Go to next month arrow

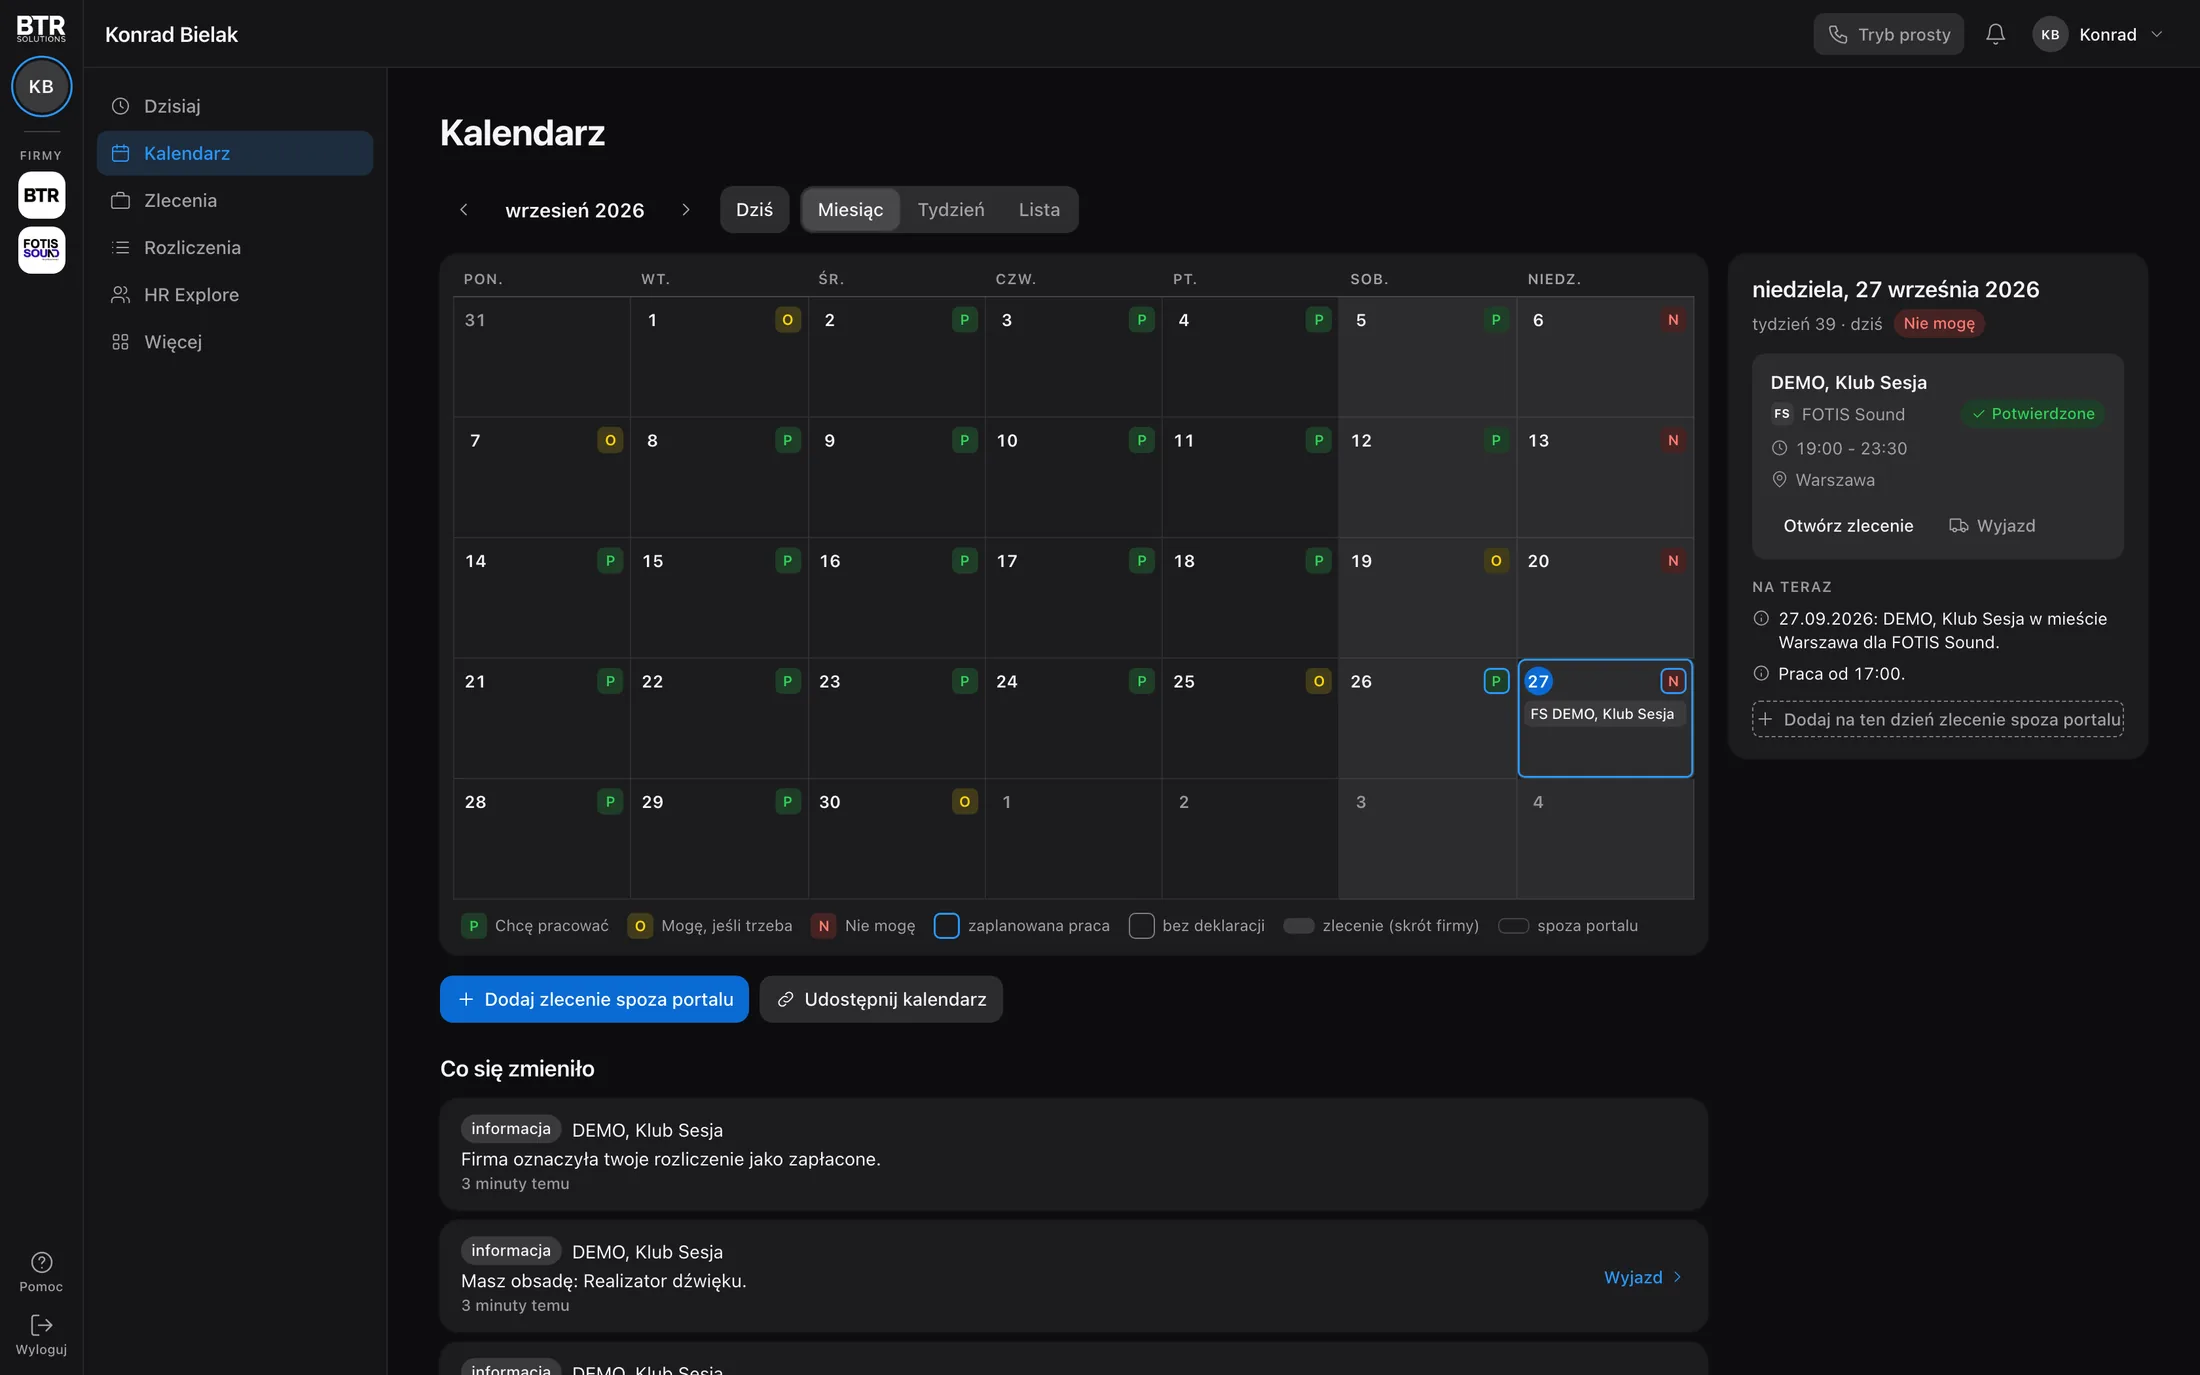685,210
